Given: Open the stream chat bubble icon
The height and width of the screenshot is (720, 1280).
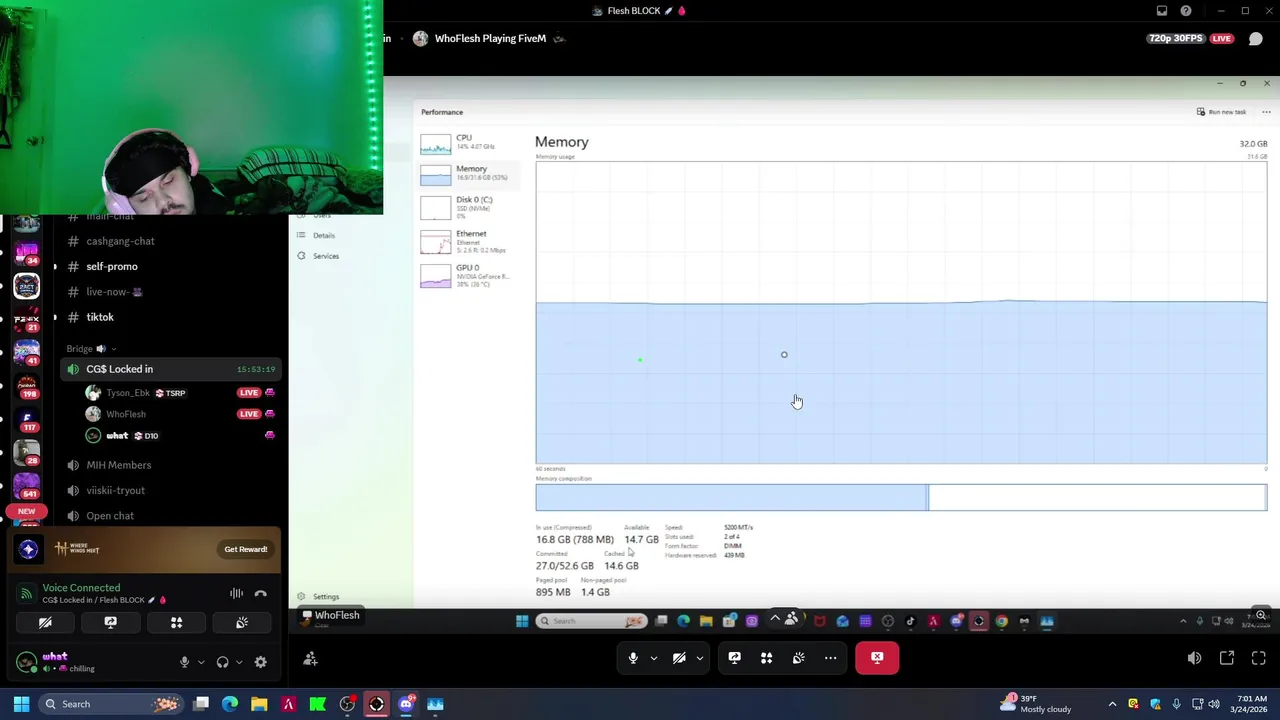Looking at the screenshot, I should 1256,39.
